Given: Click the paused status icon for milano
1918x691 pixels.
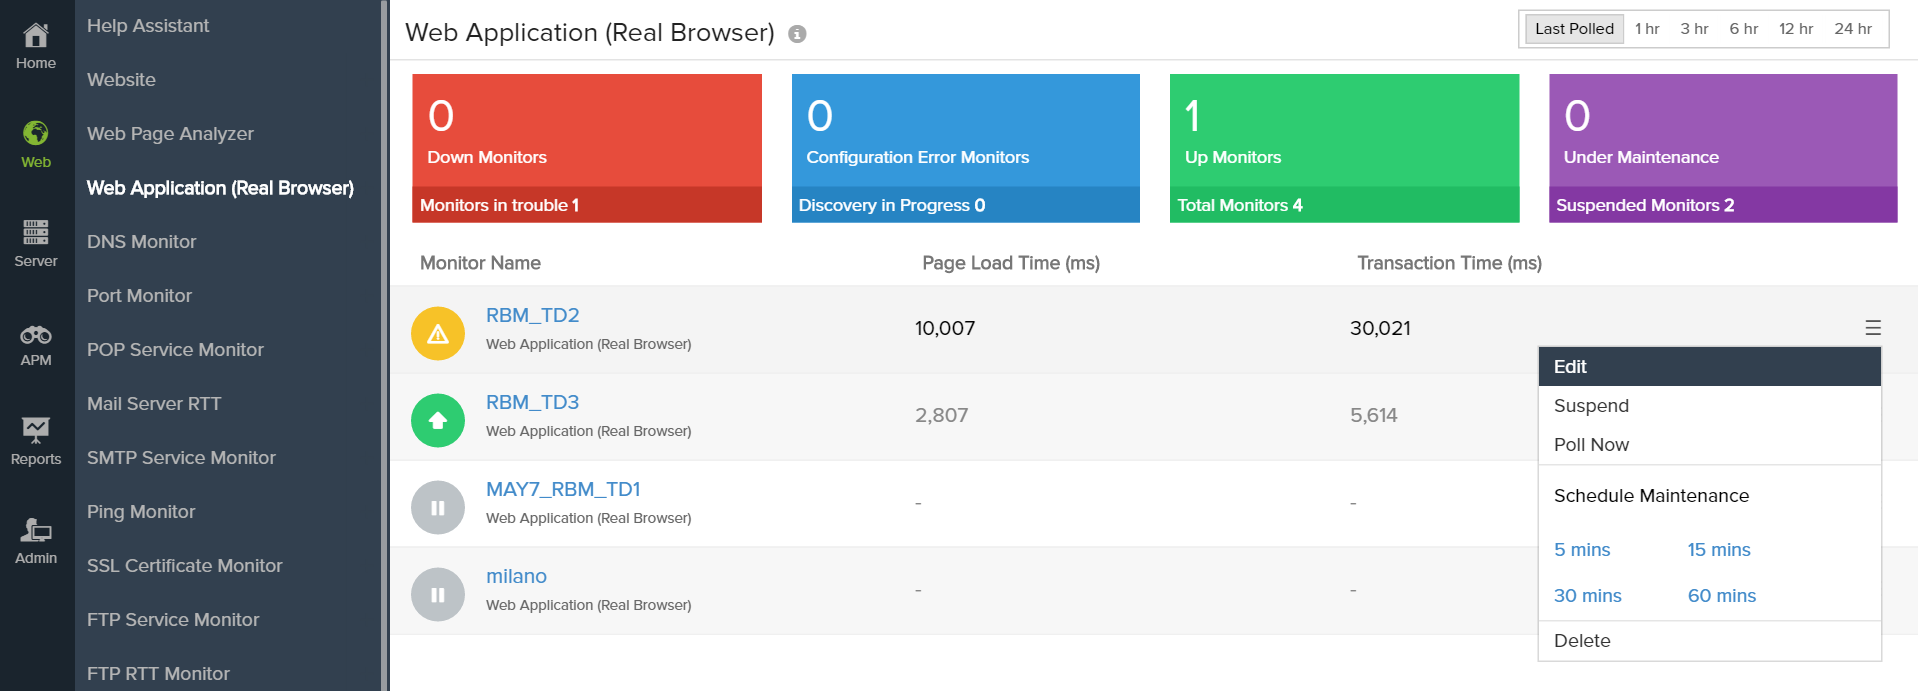Looking at the screenshot, I should 438,595.
